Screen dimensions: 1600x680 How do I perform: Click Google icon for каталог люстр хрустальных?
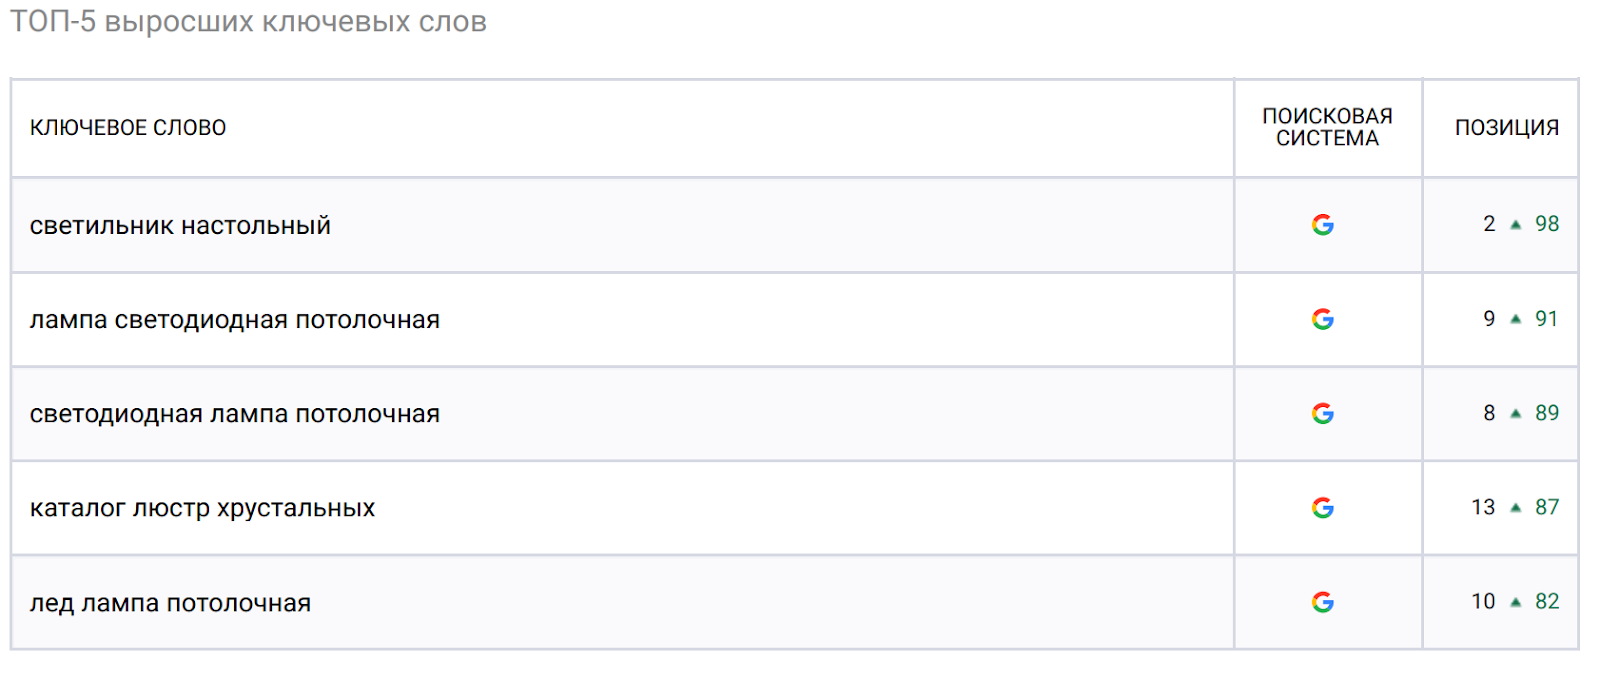point(1322,508)
